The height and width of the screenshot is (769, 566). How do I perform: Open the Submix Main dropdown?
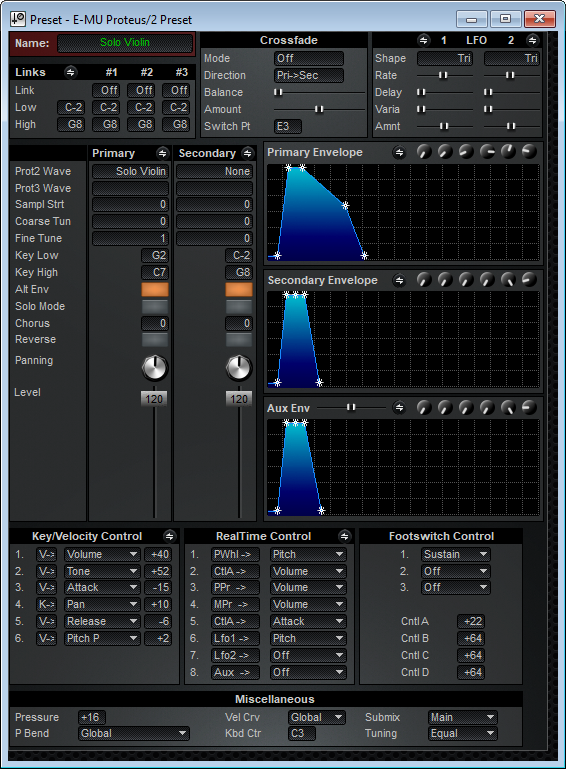463,717
